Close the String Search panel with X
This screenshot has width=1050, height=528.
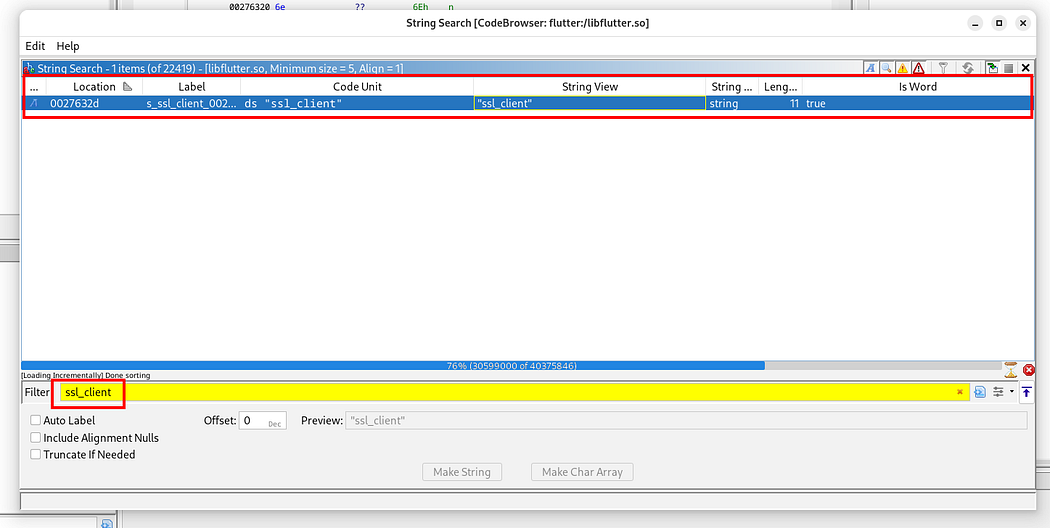1025,68
